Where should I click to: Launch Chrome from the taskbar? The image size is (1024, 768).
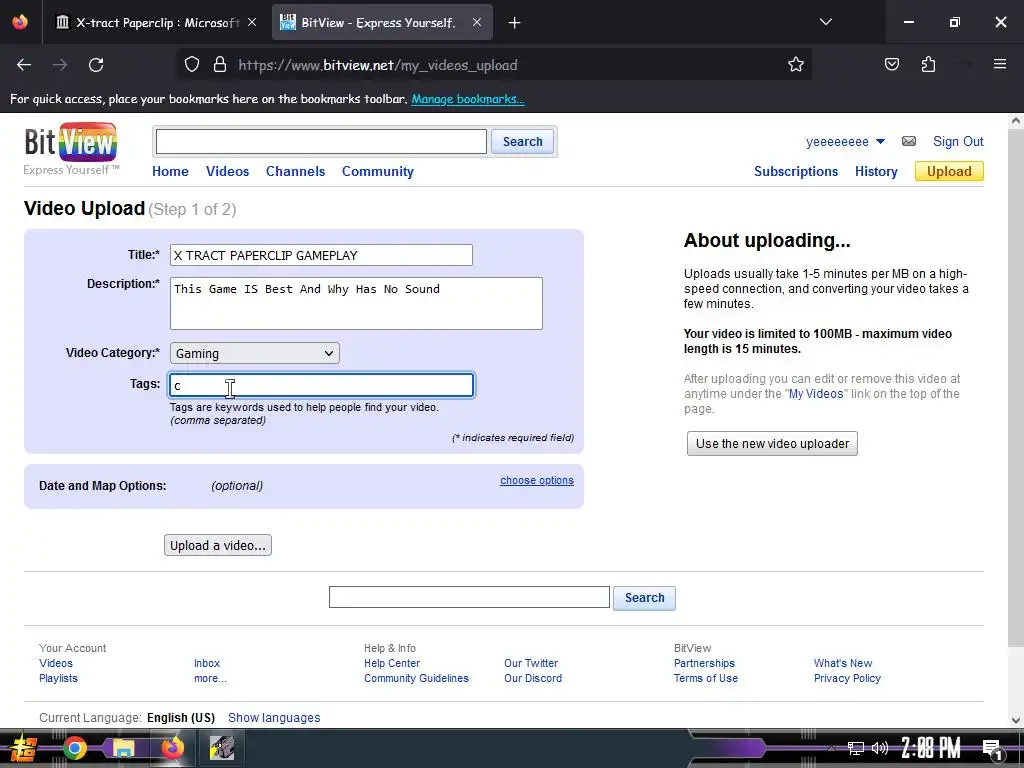tap(74, 748)
